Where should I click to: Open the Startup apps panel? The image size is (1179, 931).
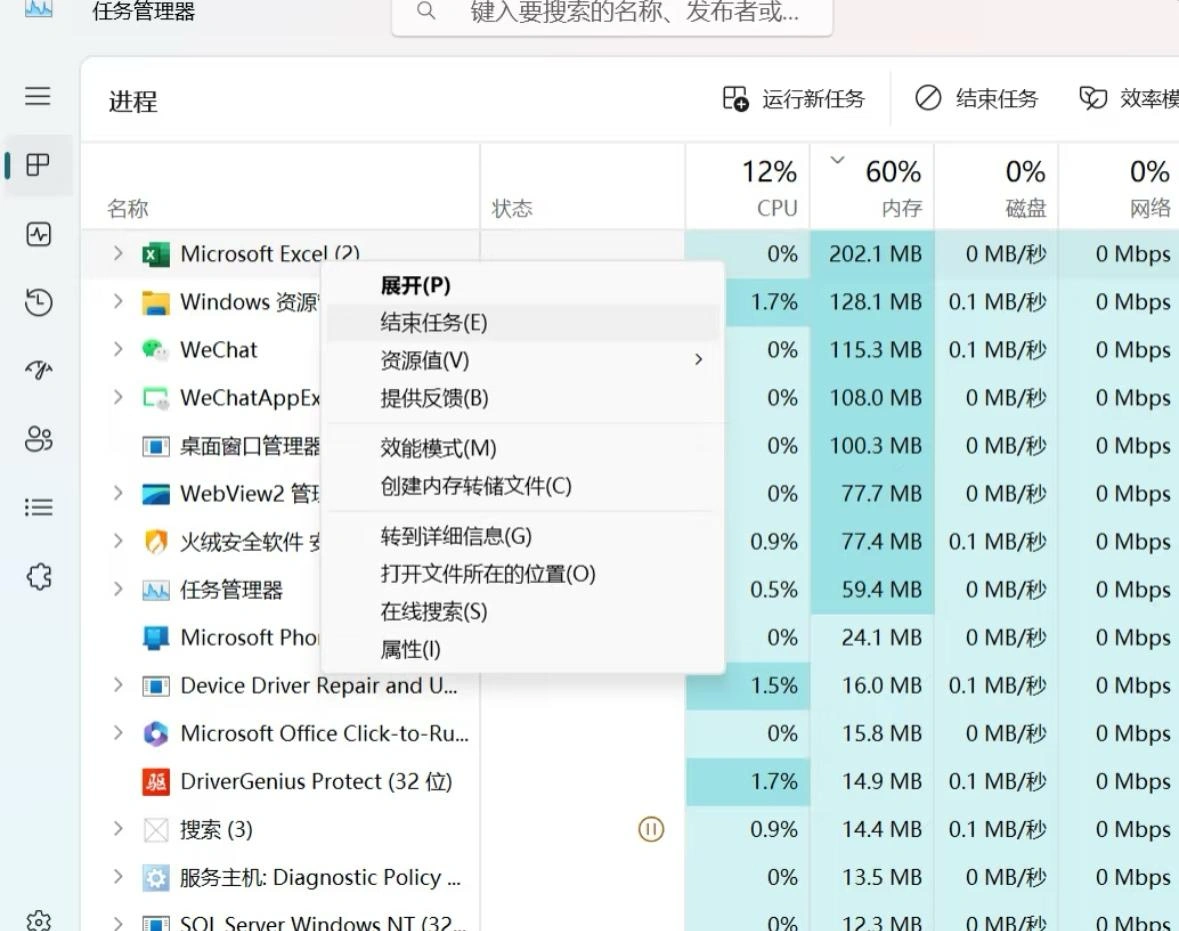click(37, 369)
